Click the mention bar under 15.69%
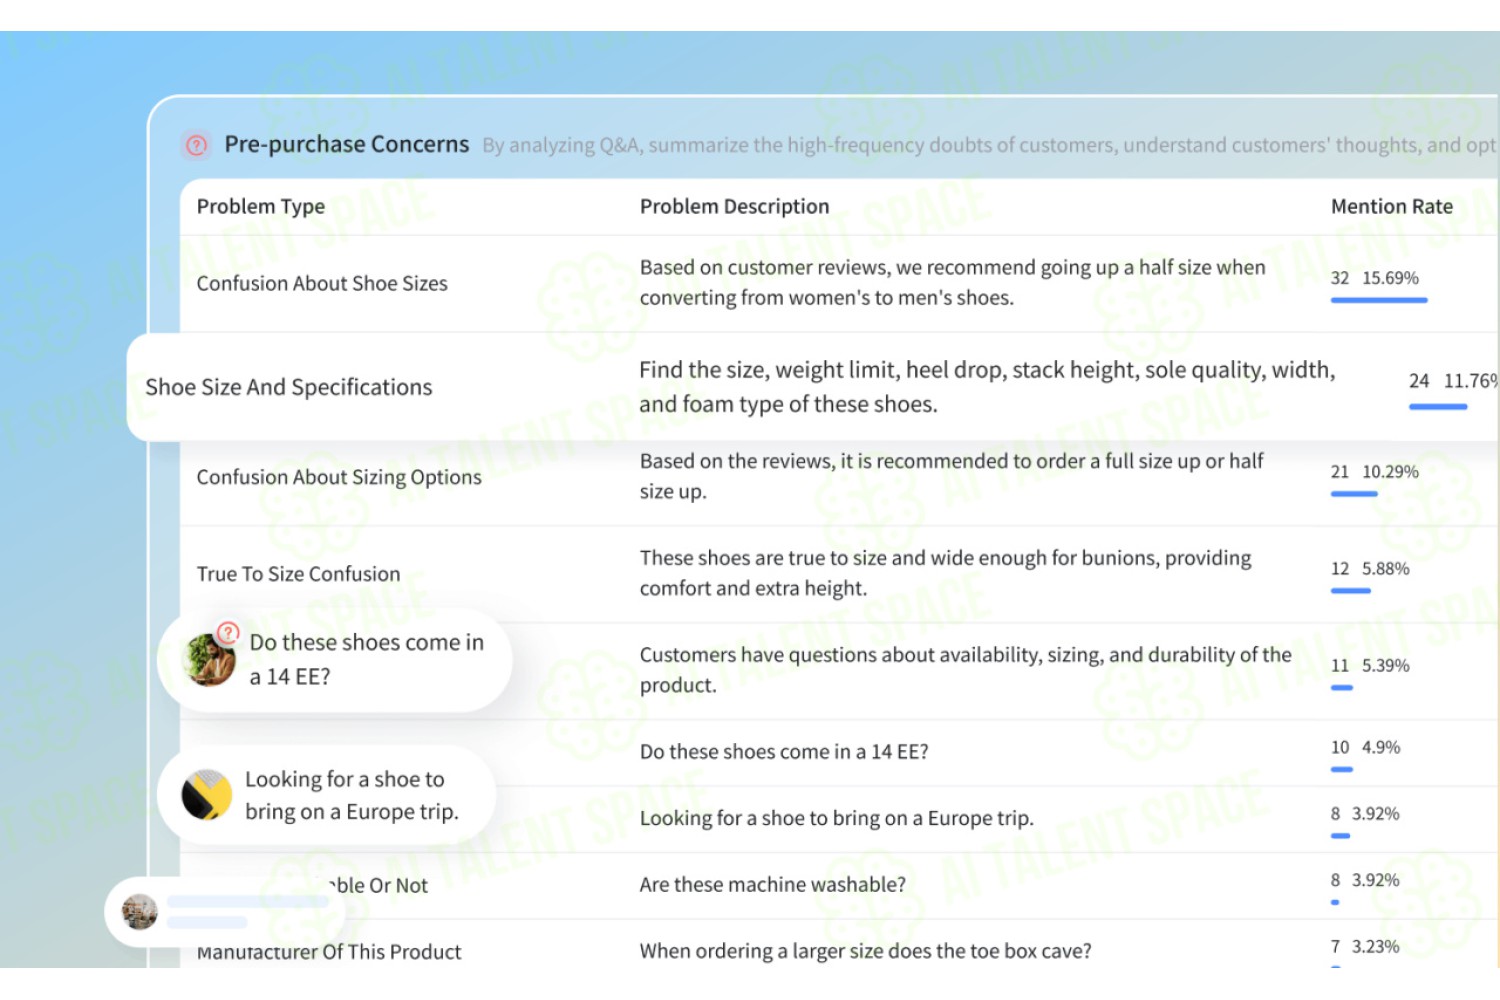The image size is (1500, 1000). [1379, 300]
